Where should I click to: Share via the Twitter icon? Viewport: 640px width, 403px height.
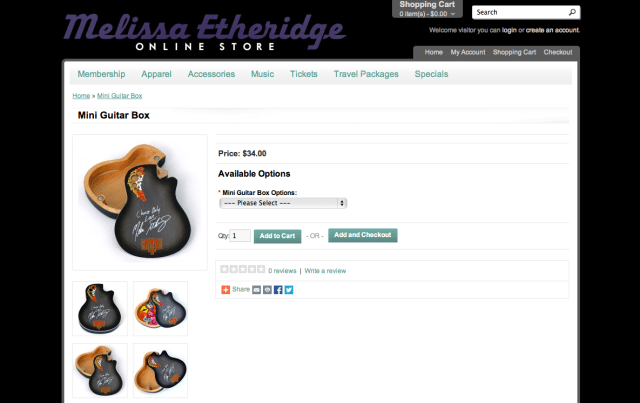click(x=289, y=290)
